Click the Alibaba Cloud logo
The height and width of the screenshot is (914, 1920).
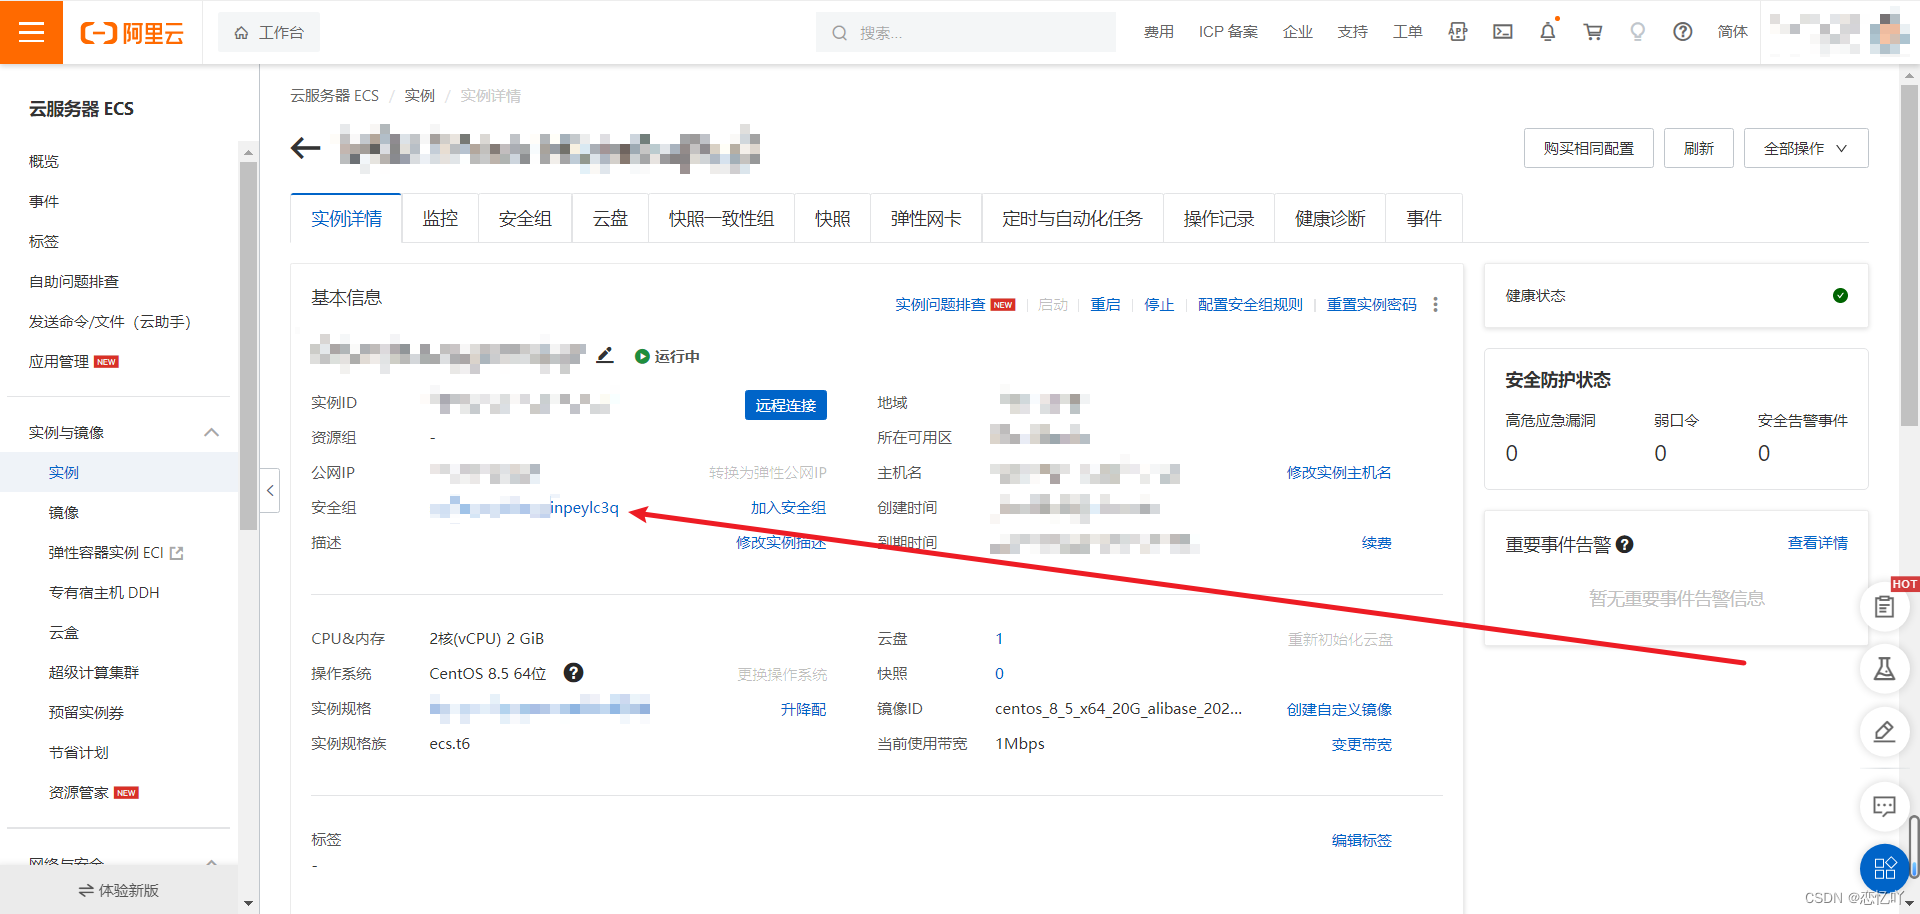click(x=132, y=33)
